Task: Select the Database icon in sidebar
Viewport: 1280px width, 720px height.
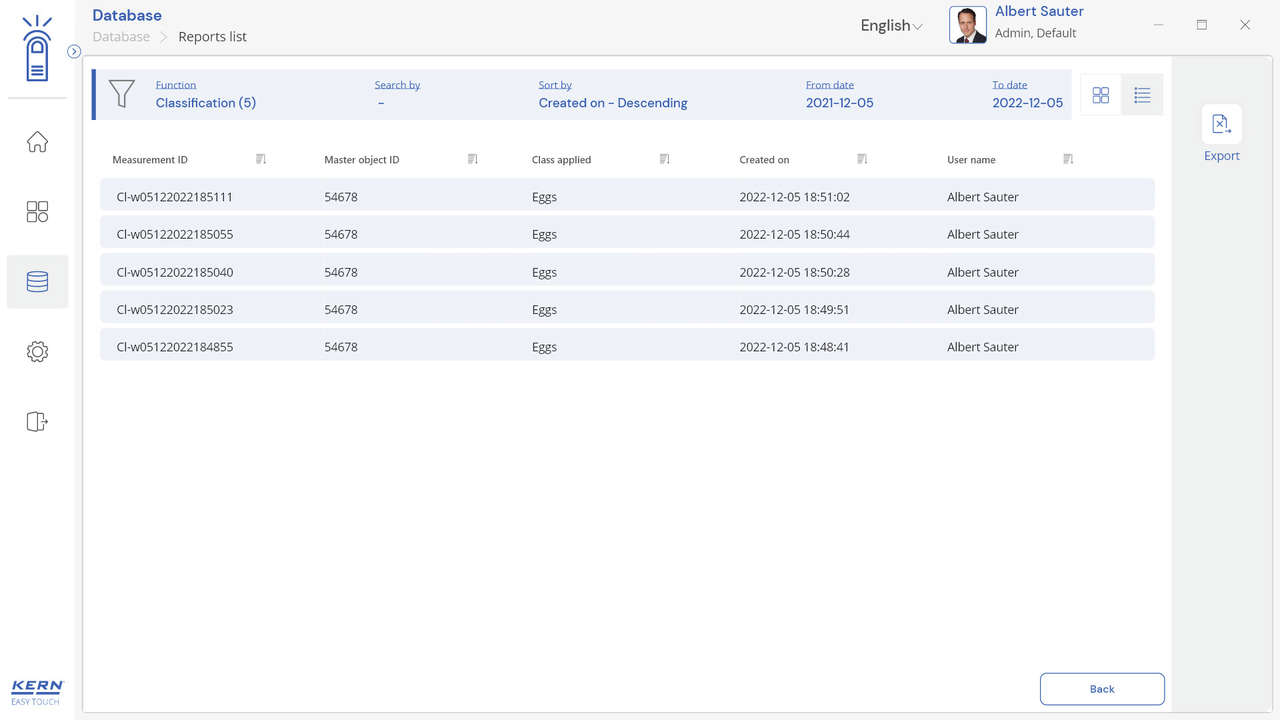Action: (x=37, y=282)
